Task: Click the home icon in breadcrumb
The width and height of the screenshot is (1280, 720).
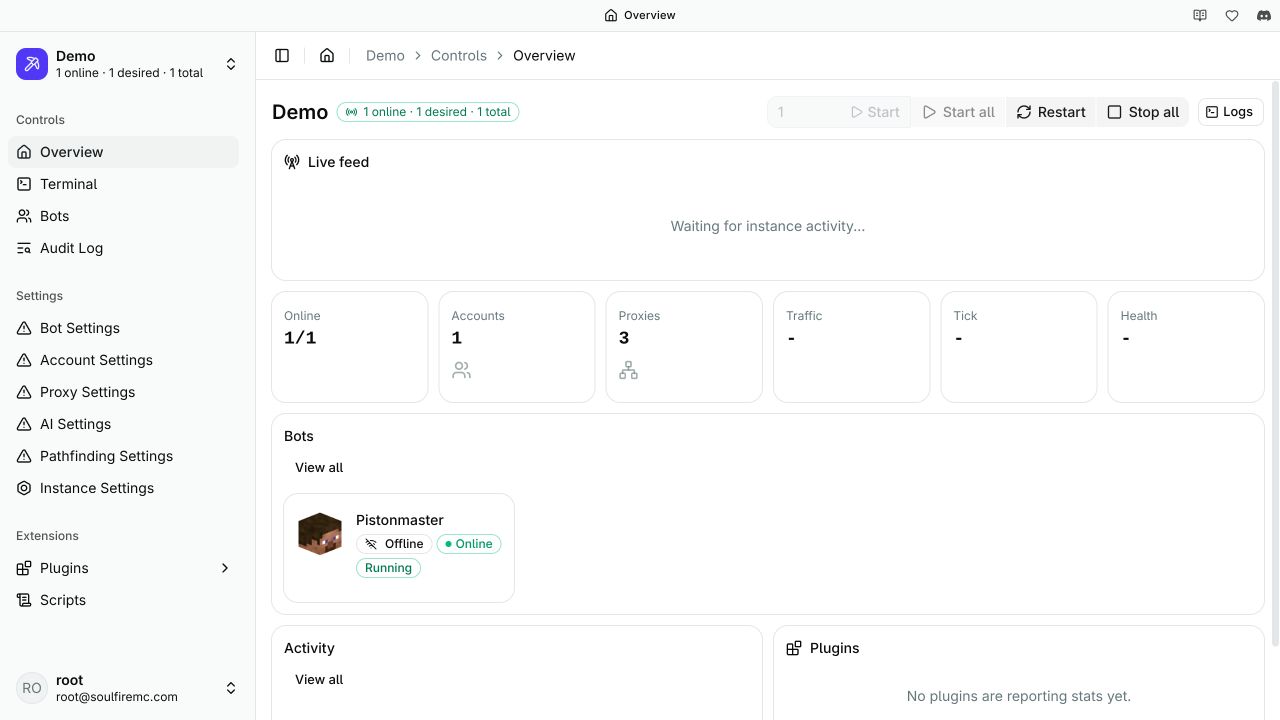Action: point(327,56)
